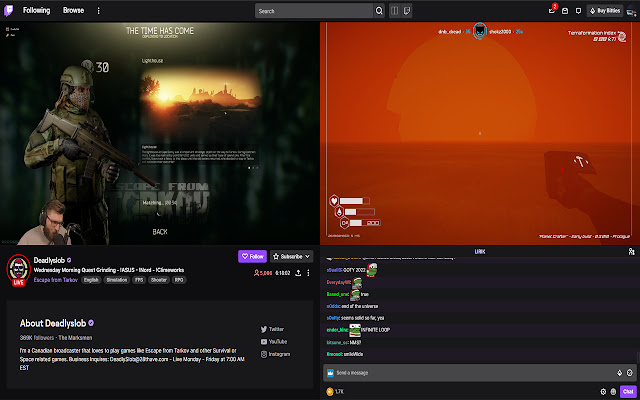
Task: Open the Whispers chat bubble icon
Action: click(578, 11)
